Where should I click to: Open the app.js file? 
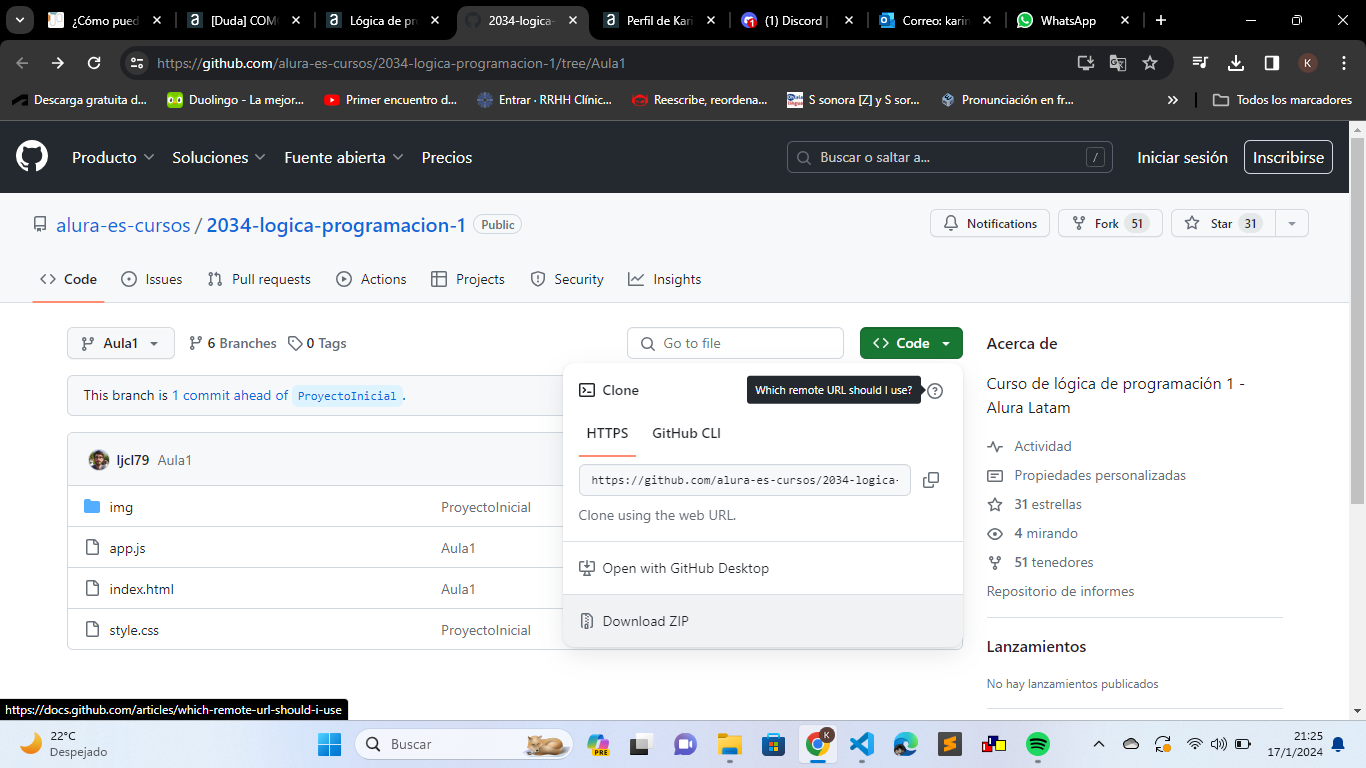pos(127,548)
